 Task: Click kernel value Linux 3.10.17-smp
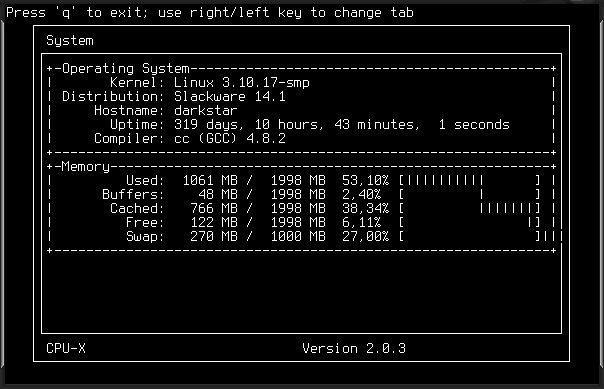coord(242,82)
